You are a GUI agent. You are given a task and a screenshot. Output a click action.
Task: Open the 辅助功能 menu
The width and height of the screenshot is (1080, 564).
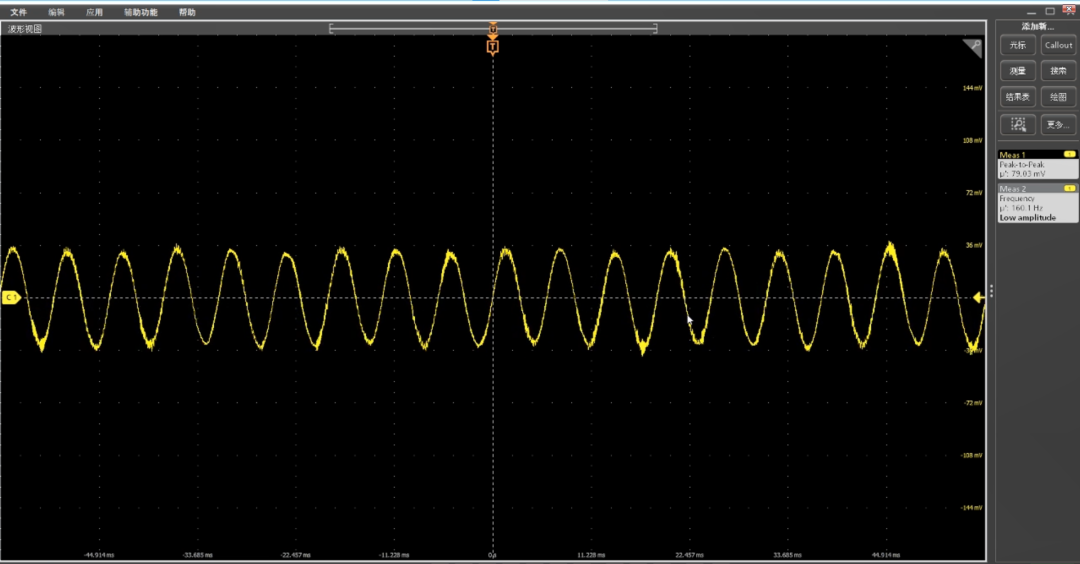pyautogui.click(x=141, y=12)
